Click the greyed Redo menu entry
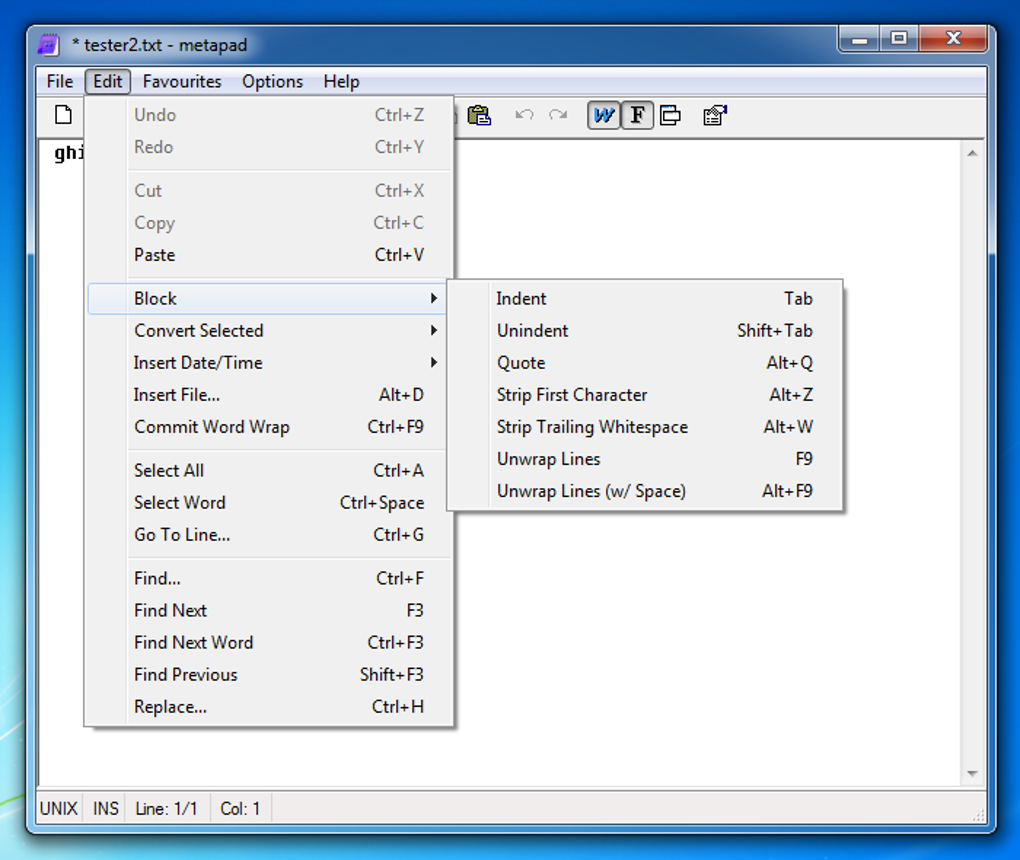This screenshot has height=860, width=1020. pyautogui.click(x=269, y=147)
